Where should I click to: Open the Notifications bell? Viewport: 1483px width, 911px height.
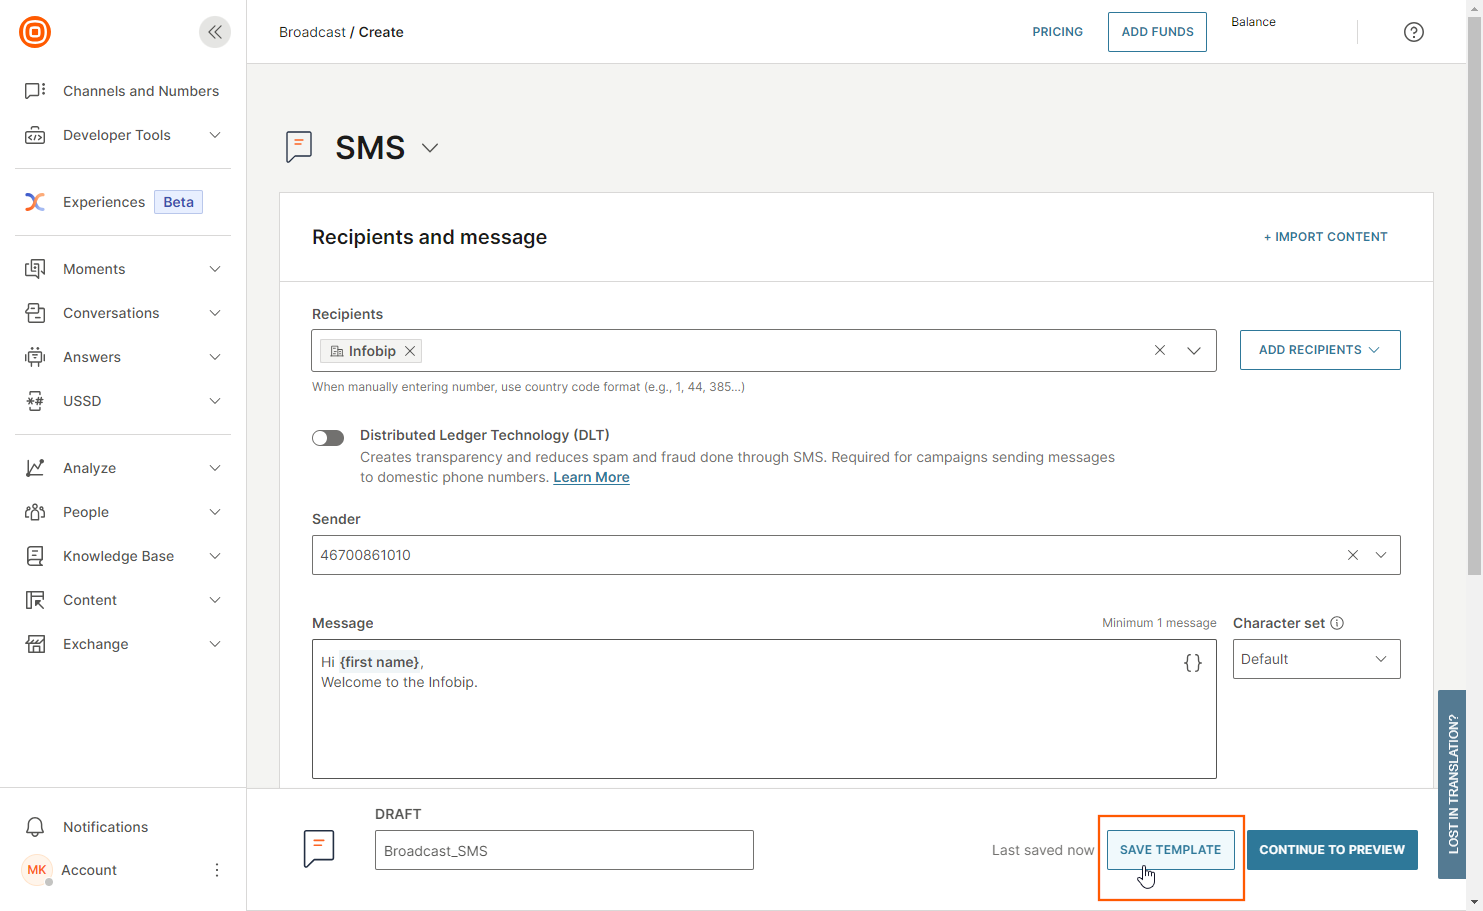point(35,827)
